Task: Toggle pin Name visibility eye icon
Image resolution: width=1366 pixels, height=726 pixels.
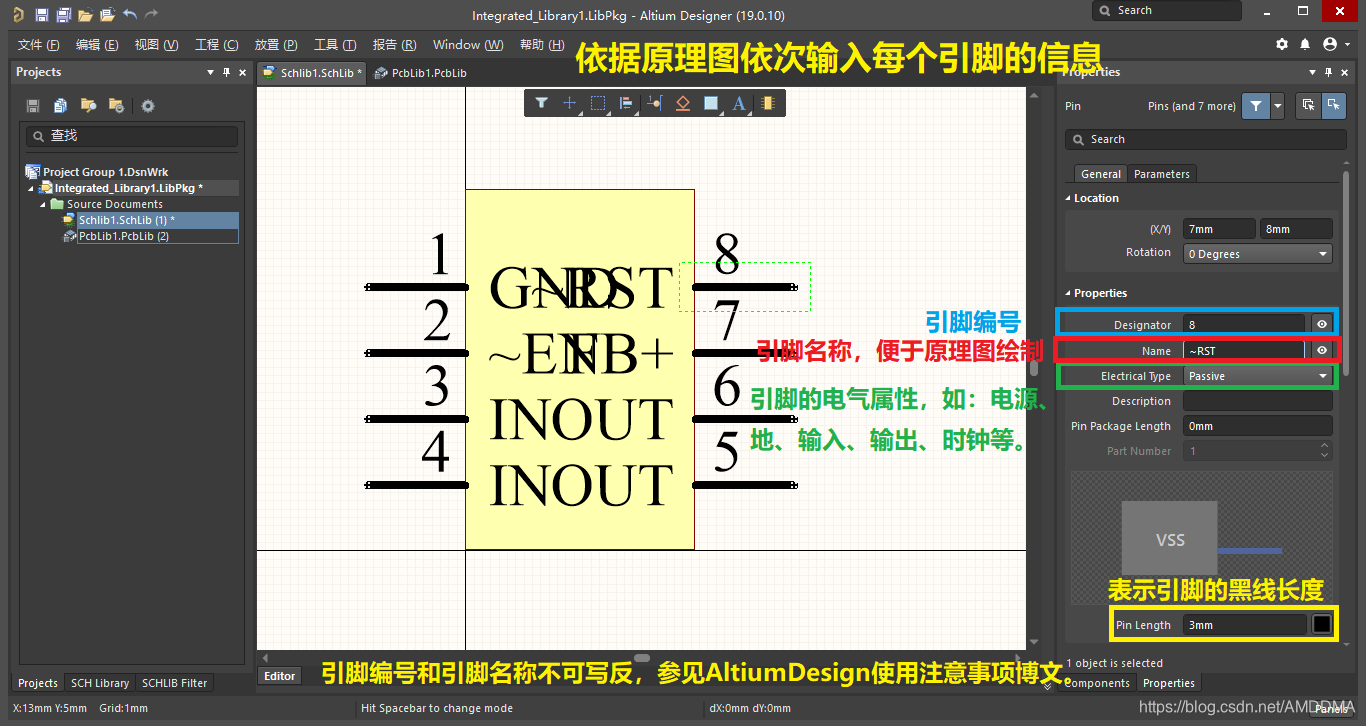Action: [x=1322, y=350]
